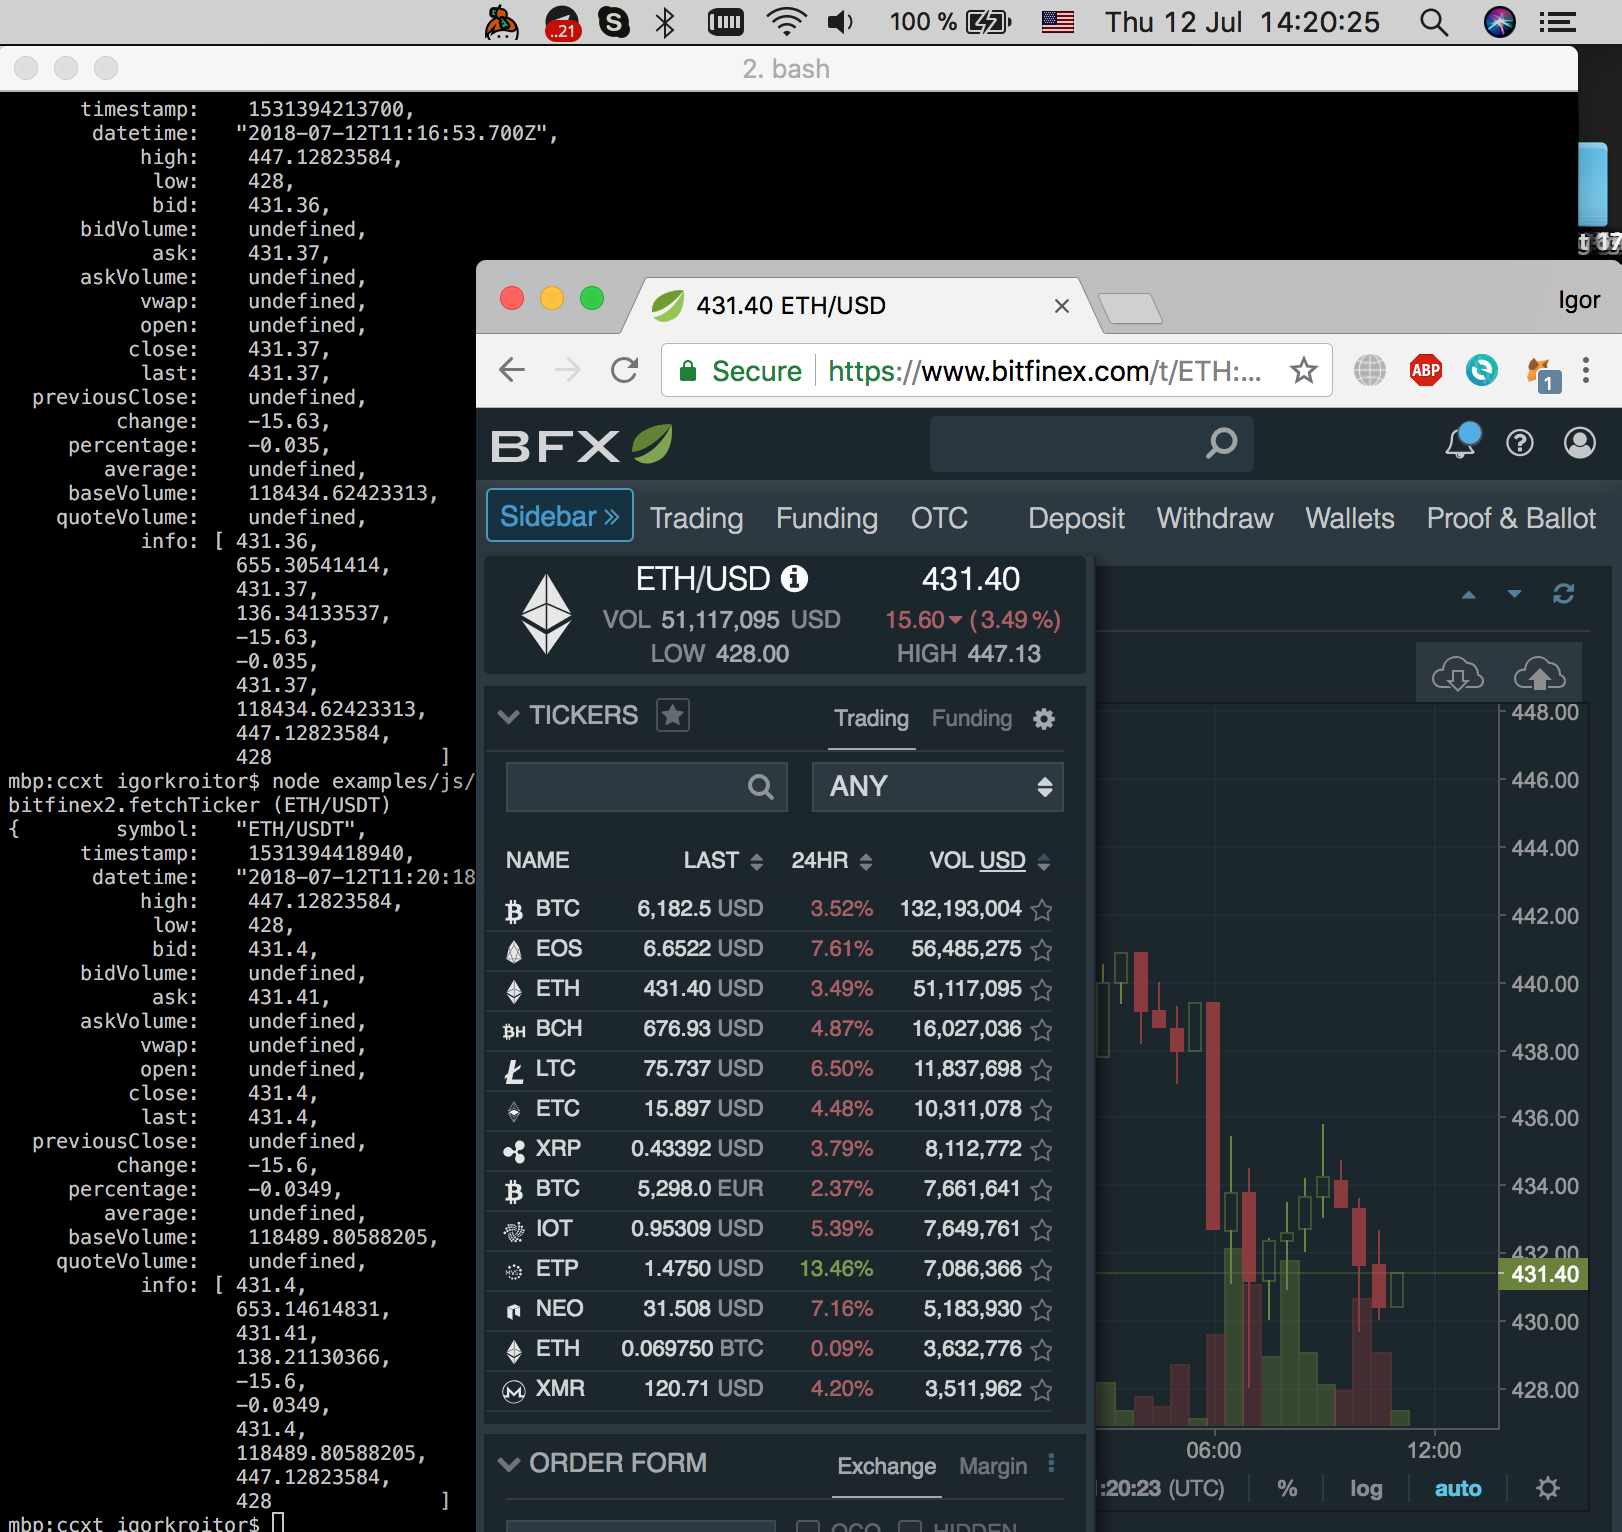The image size is (1622, 1532).
Task: Favorite the BTC ticker star
Action: click(1041, 910)
